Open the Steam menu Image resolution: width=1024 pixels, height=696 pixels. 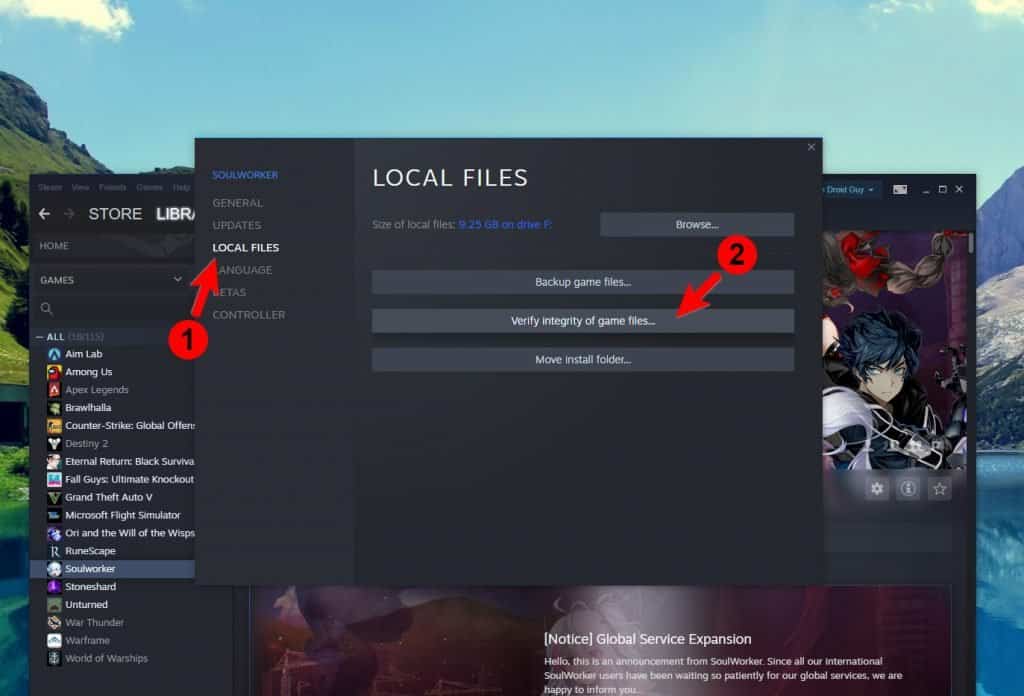click(x=50, y=187)
